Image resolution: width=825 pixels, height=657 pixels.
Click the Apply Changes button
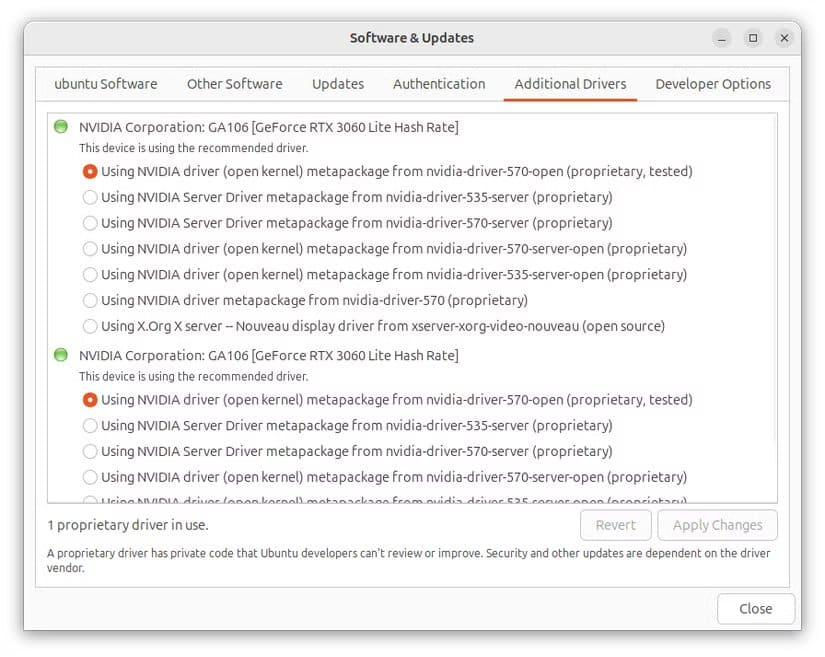pos(717,525)
